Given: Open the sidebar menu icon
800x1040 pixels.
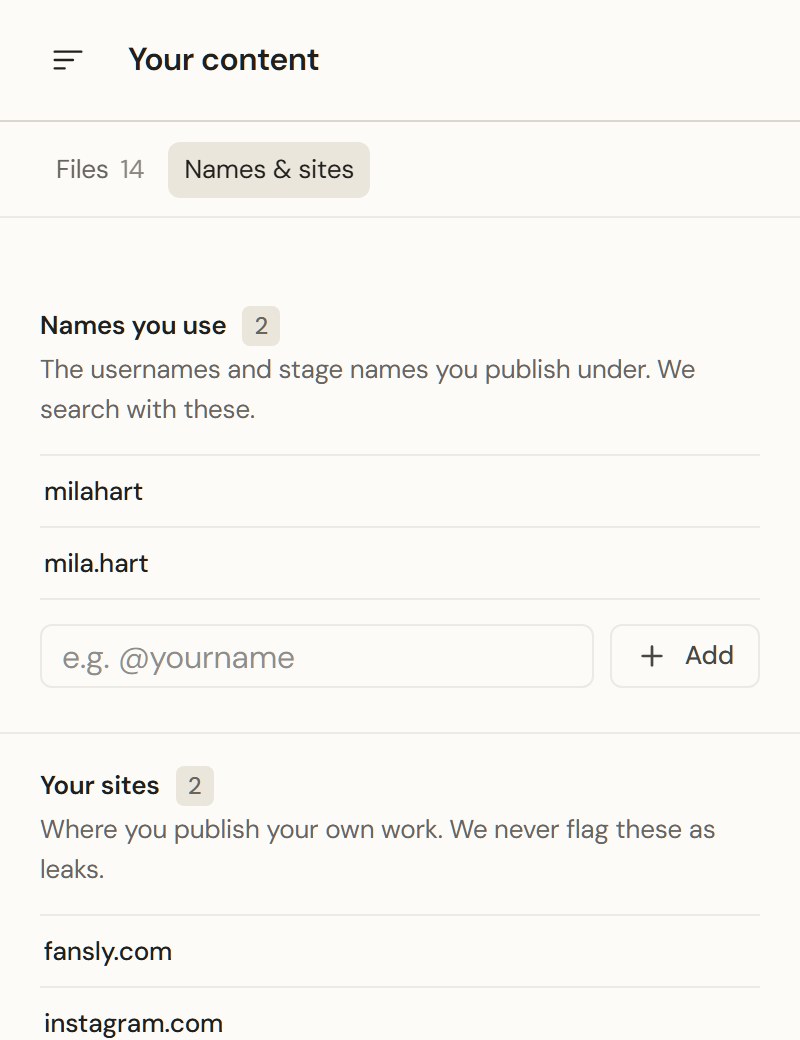Looking at the screenshot, I should click(x=68, y=60).
